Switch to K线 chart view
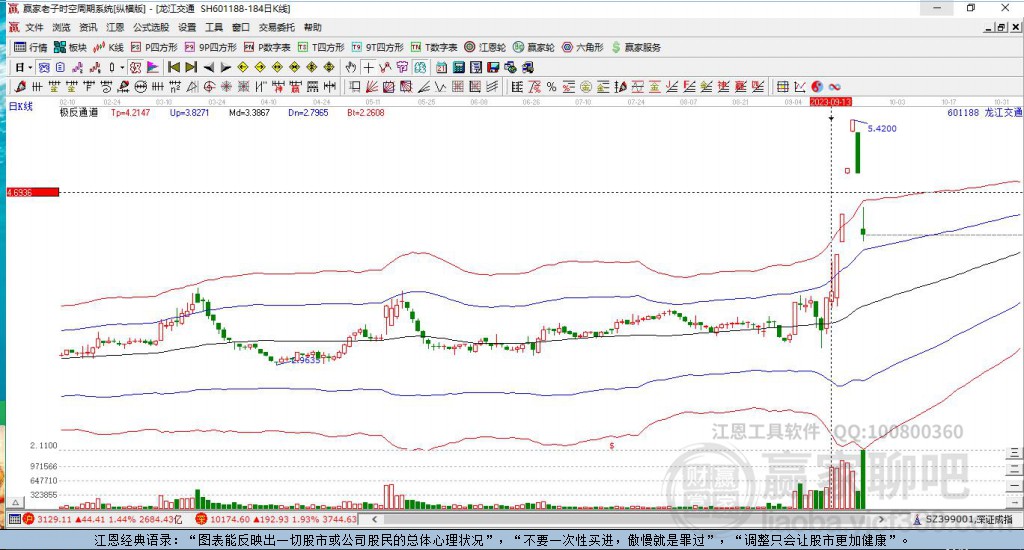The width and height of the screenshot is (1024, 550). pyautogui.click(x=109, y=47)
